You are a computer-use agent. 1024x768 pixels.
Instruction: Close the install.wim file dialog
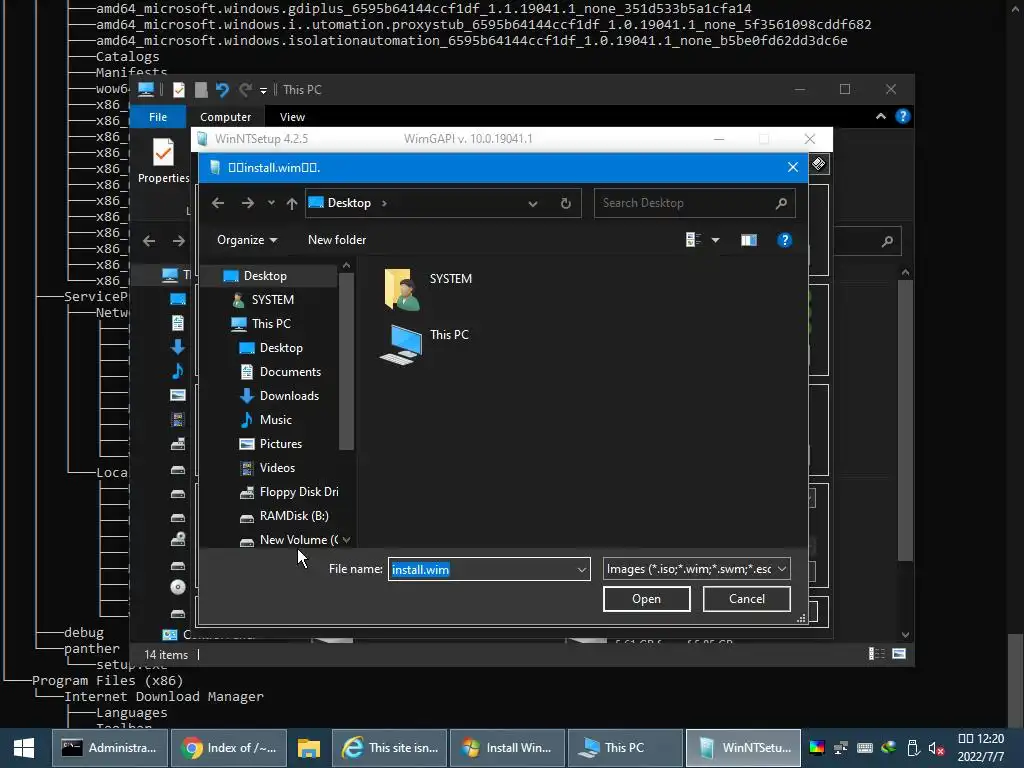(793, 167)
